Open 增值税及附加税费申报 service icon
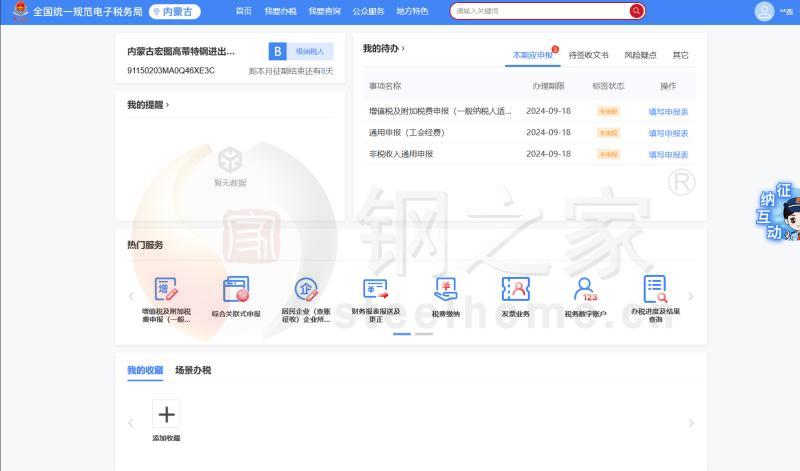Screen dimensions: 800x471 tap(166, 291)
